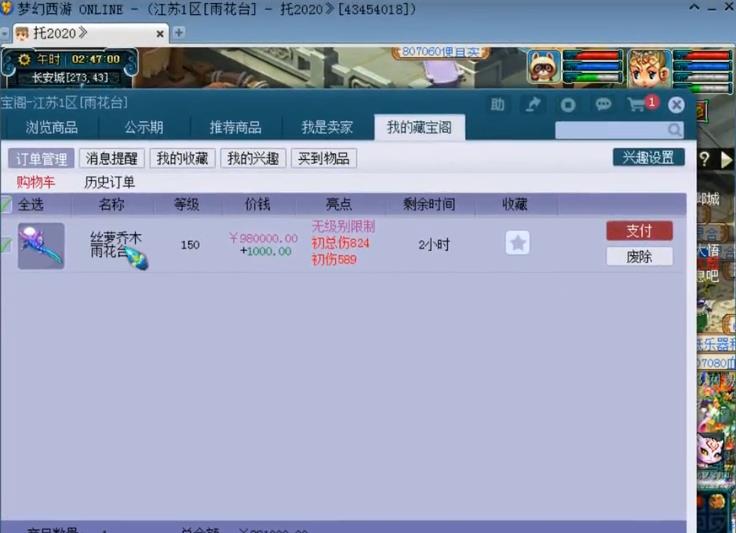
Task: Click the 助 help icon in header
Action: 497,104
